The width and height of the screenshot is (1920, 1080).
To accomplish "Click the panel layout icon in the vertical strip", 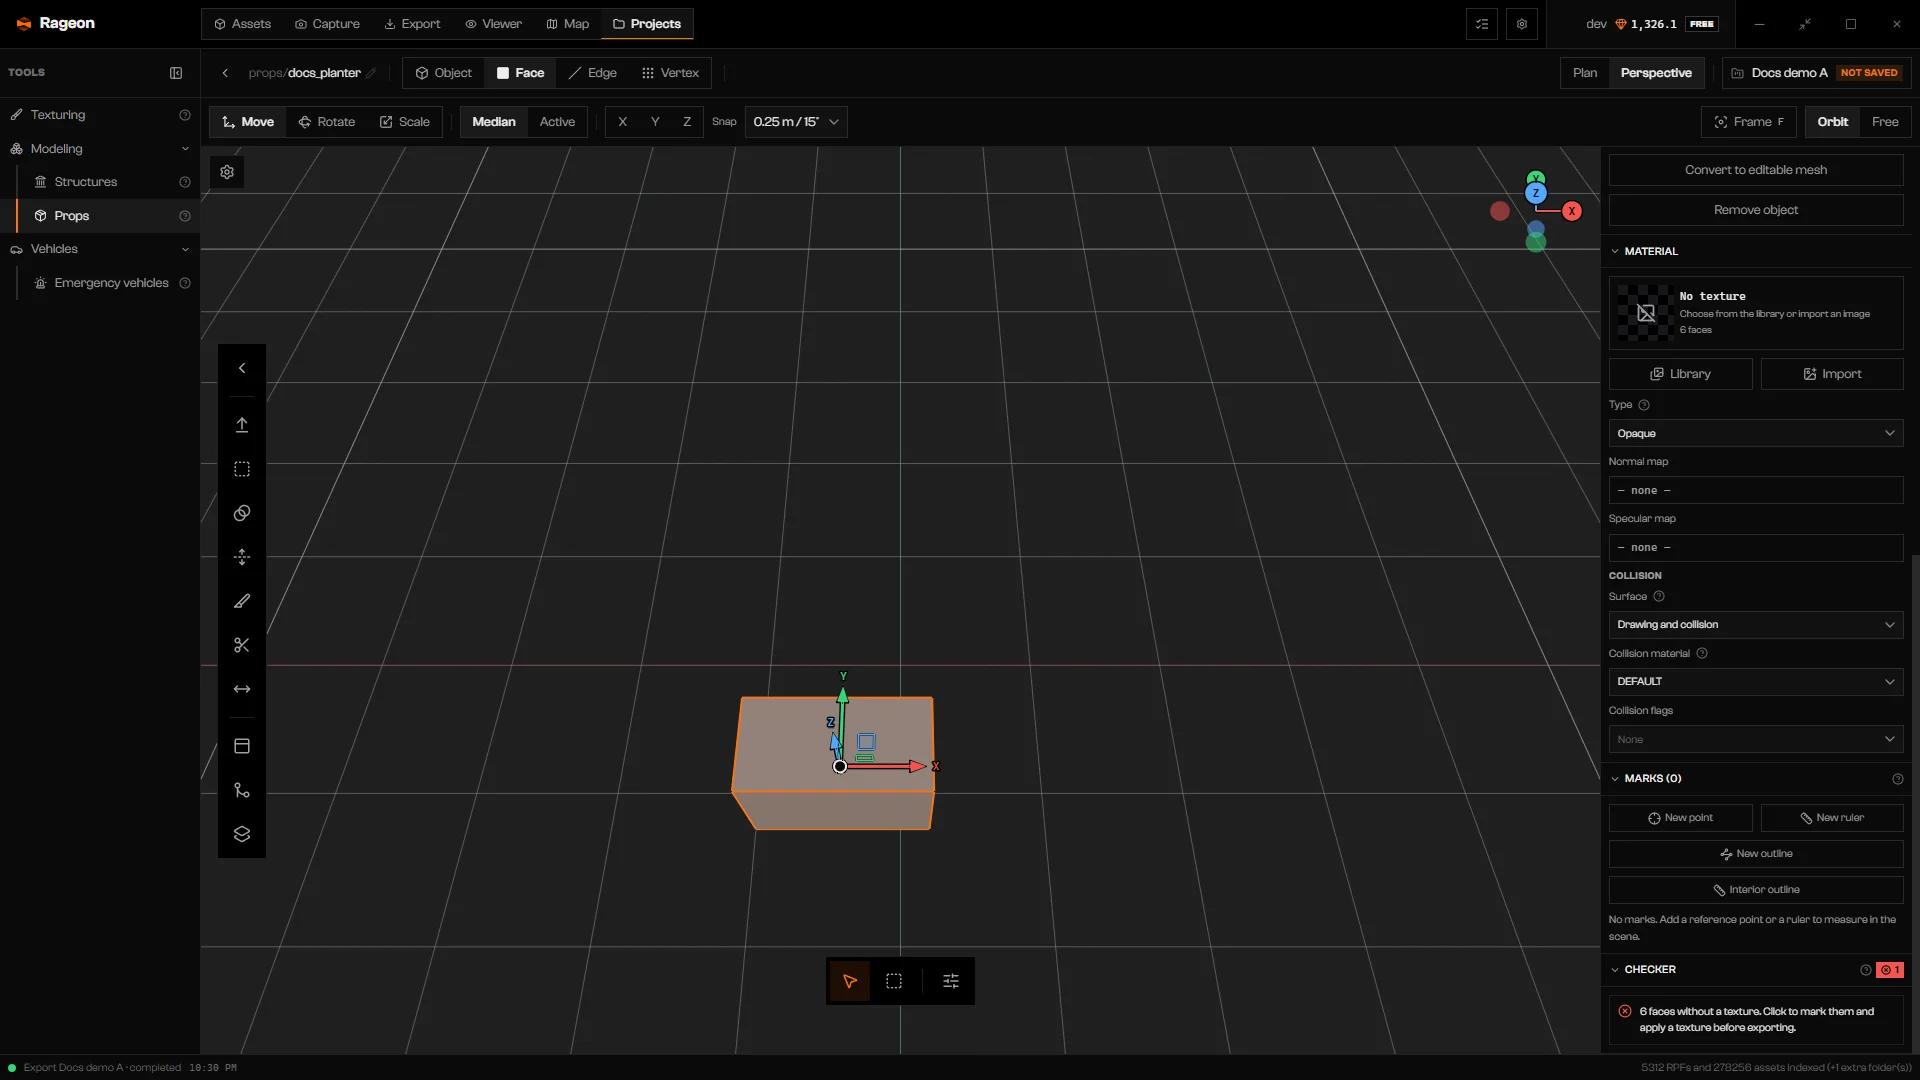I will 242,747.
